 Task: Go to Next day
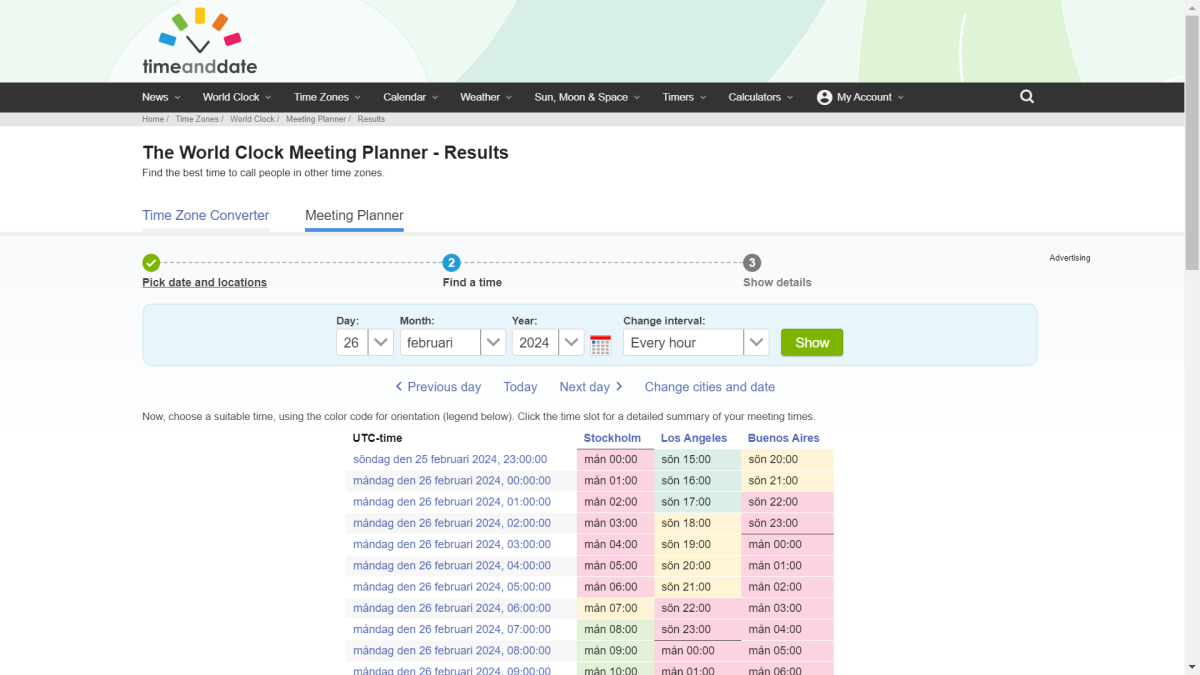tap(591, 387)
